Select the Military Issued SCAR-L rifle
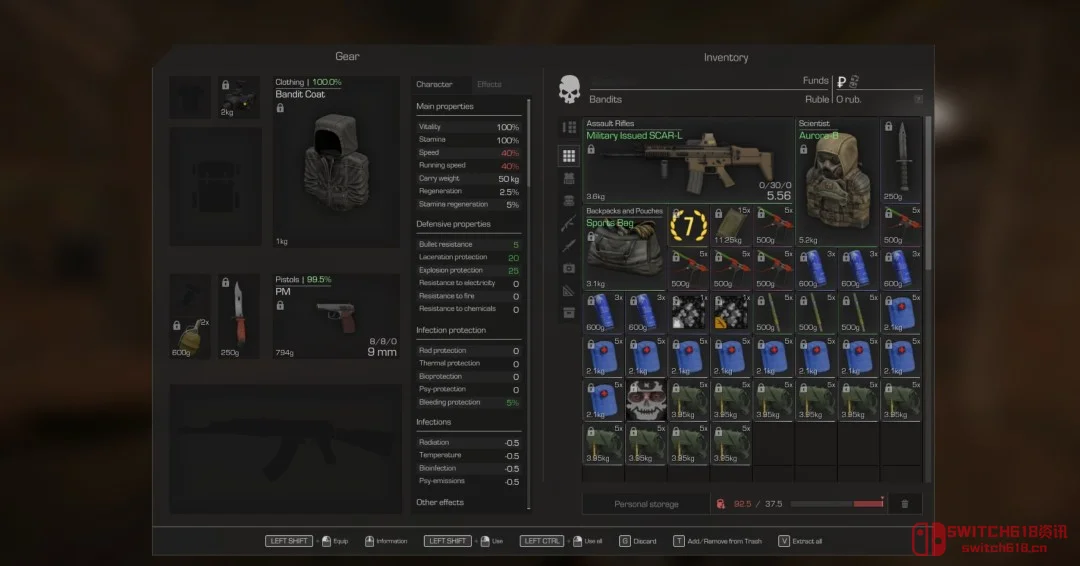The height and width of the screenshot is (566, 1080). coord(688,160)
